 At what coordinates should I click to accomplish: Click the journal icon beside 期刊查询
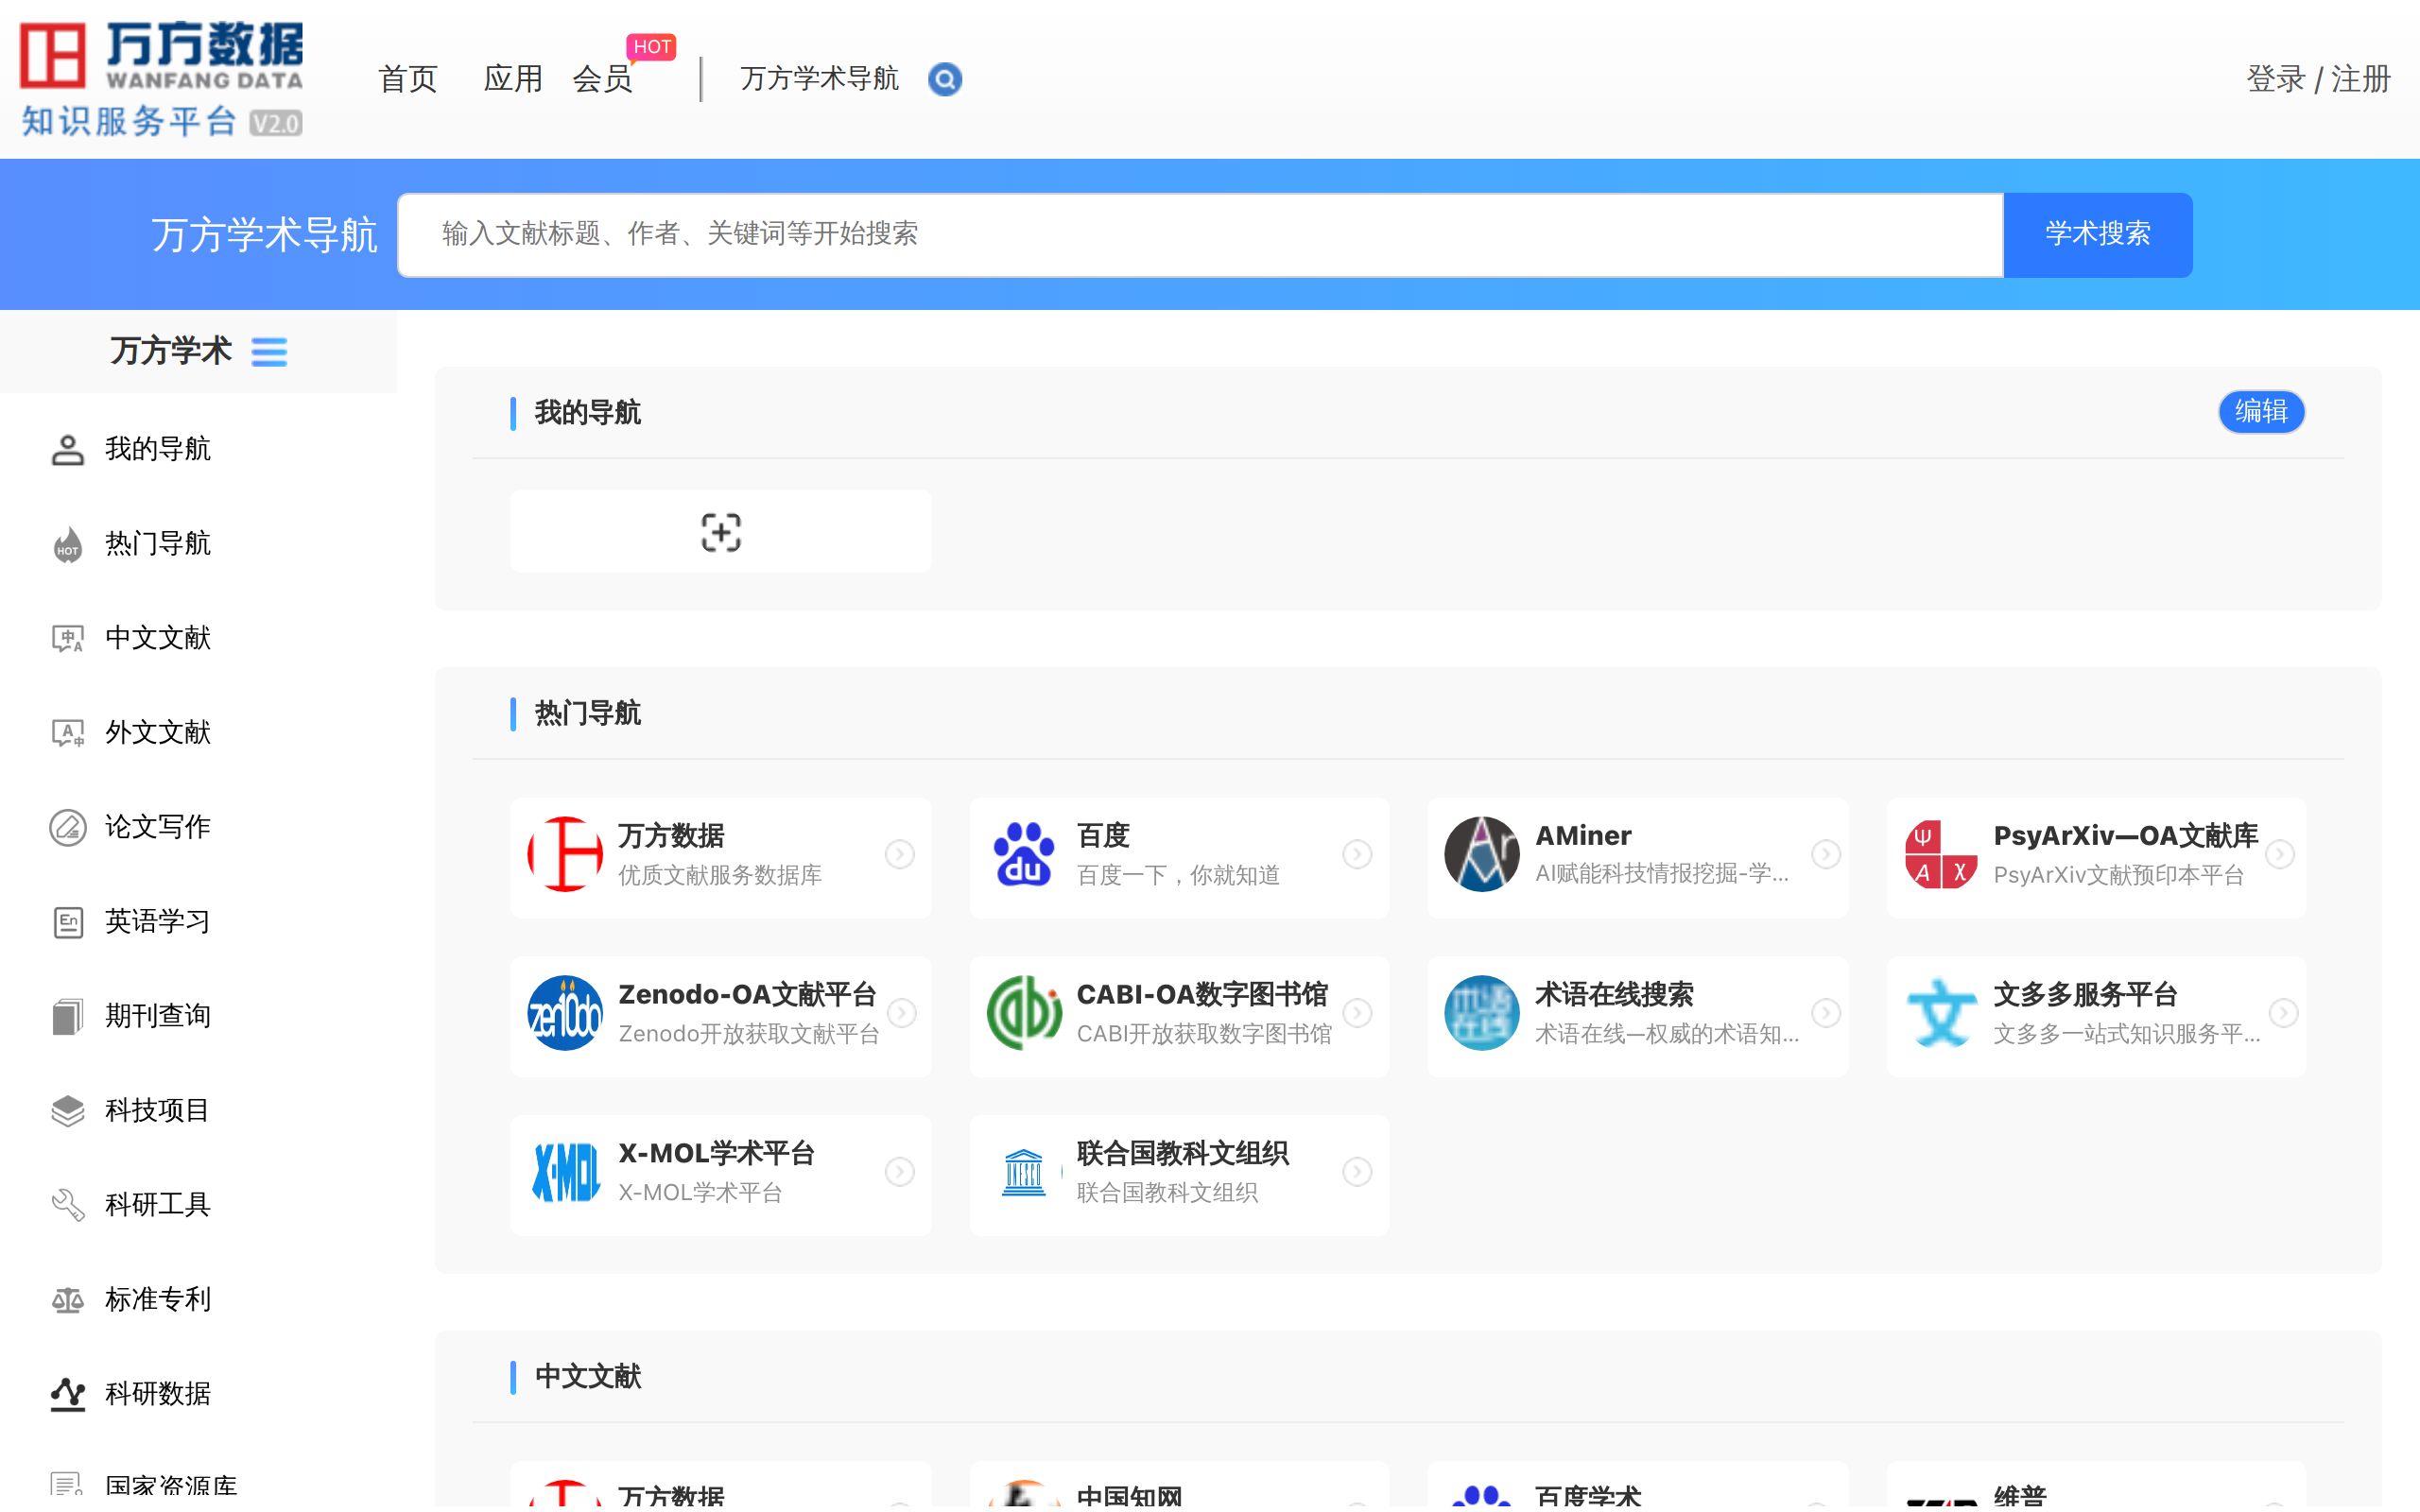[68, 1016]
